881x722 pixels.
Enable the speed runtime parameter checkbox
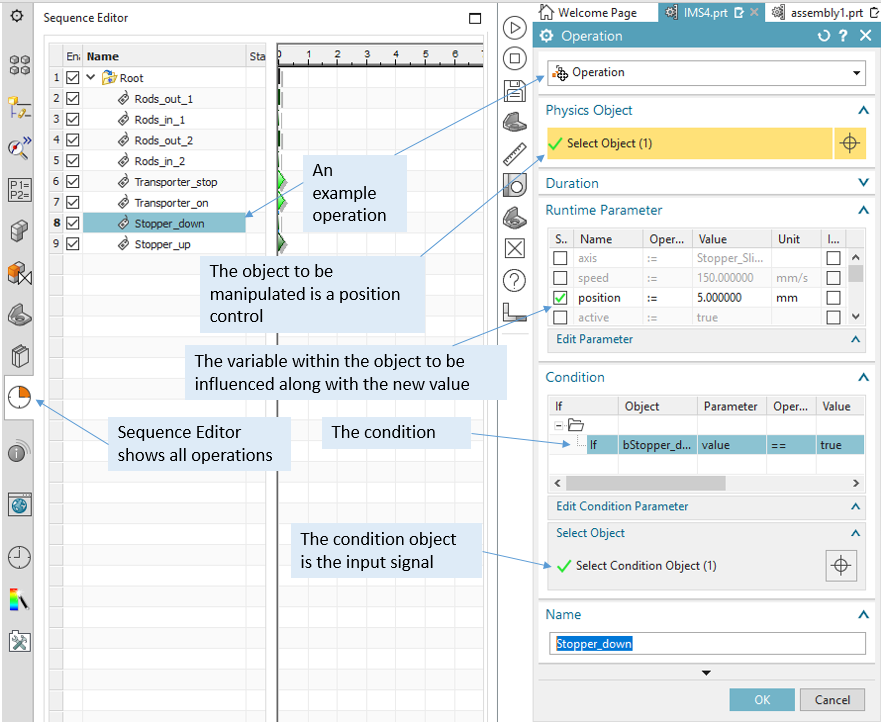click(560, 278)
